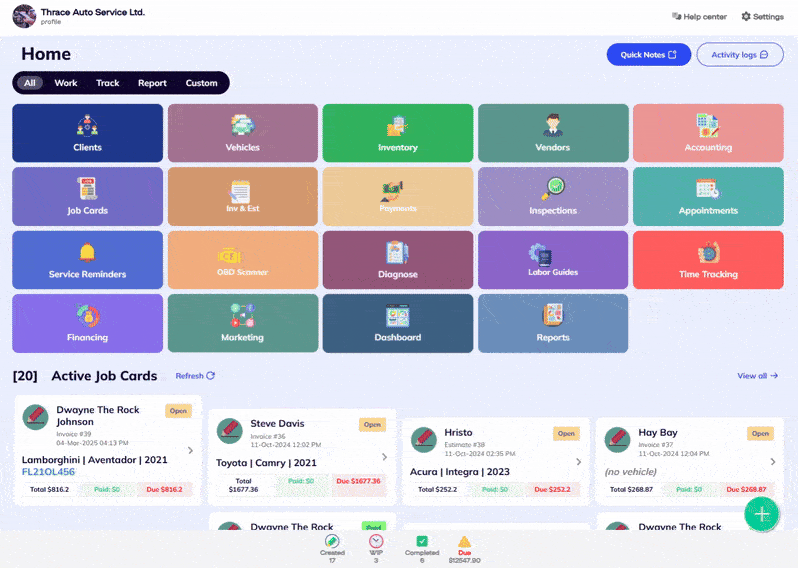798x568 pixels.
Task: Open the Diagnose tile
Action: click(398, 260)
